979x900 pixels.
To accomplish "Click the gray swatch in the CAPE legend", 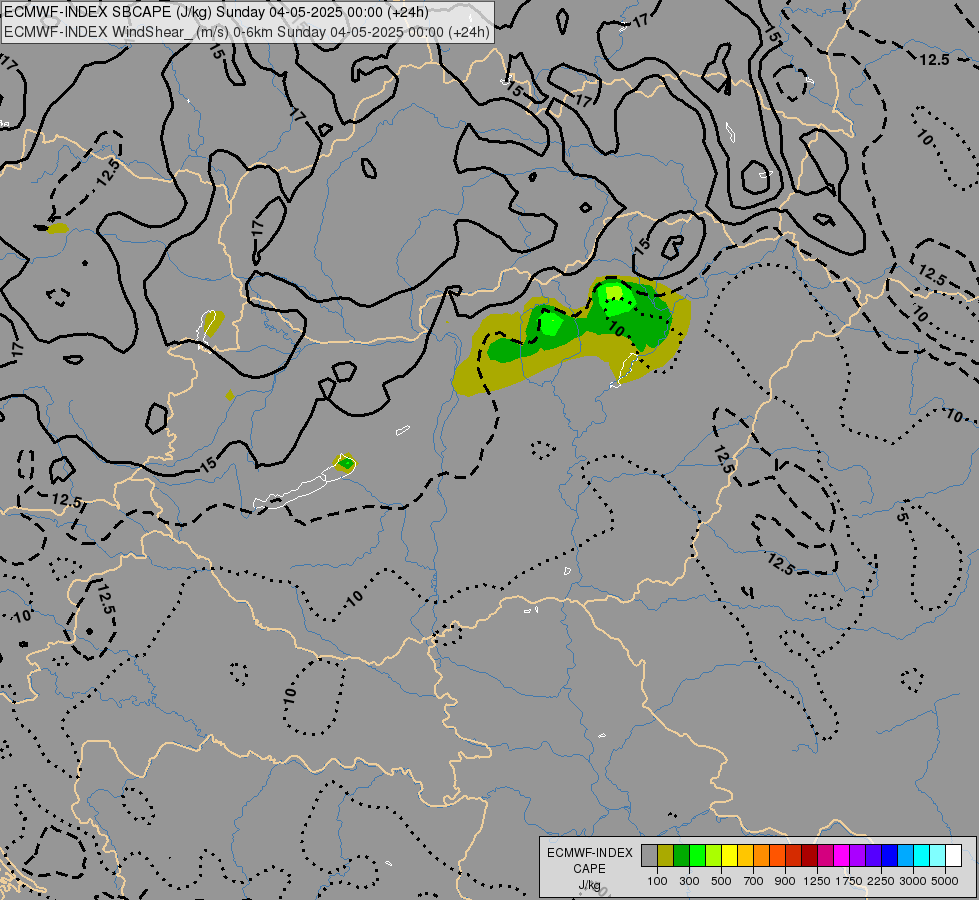I will coord(649,856).
